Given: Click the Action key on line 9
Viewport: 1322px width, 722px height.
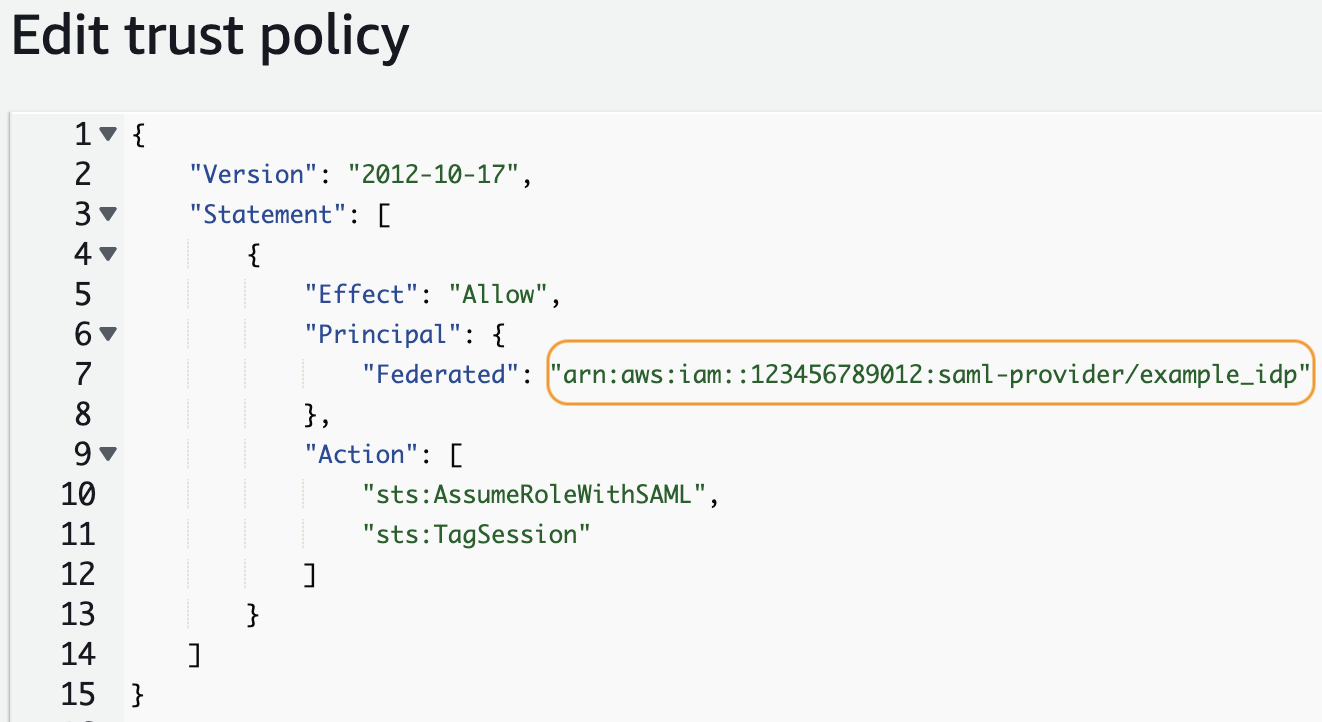Looking at the screenshot, I should [358, 454].
